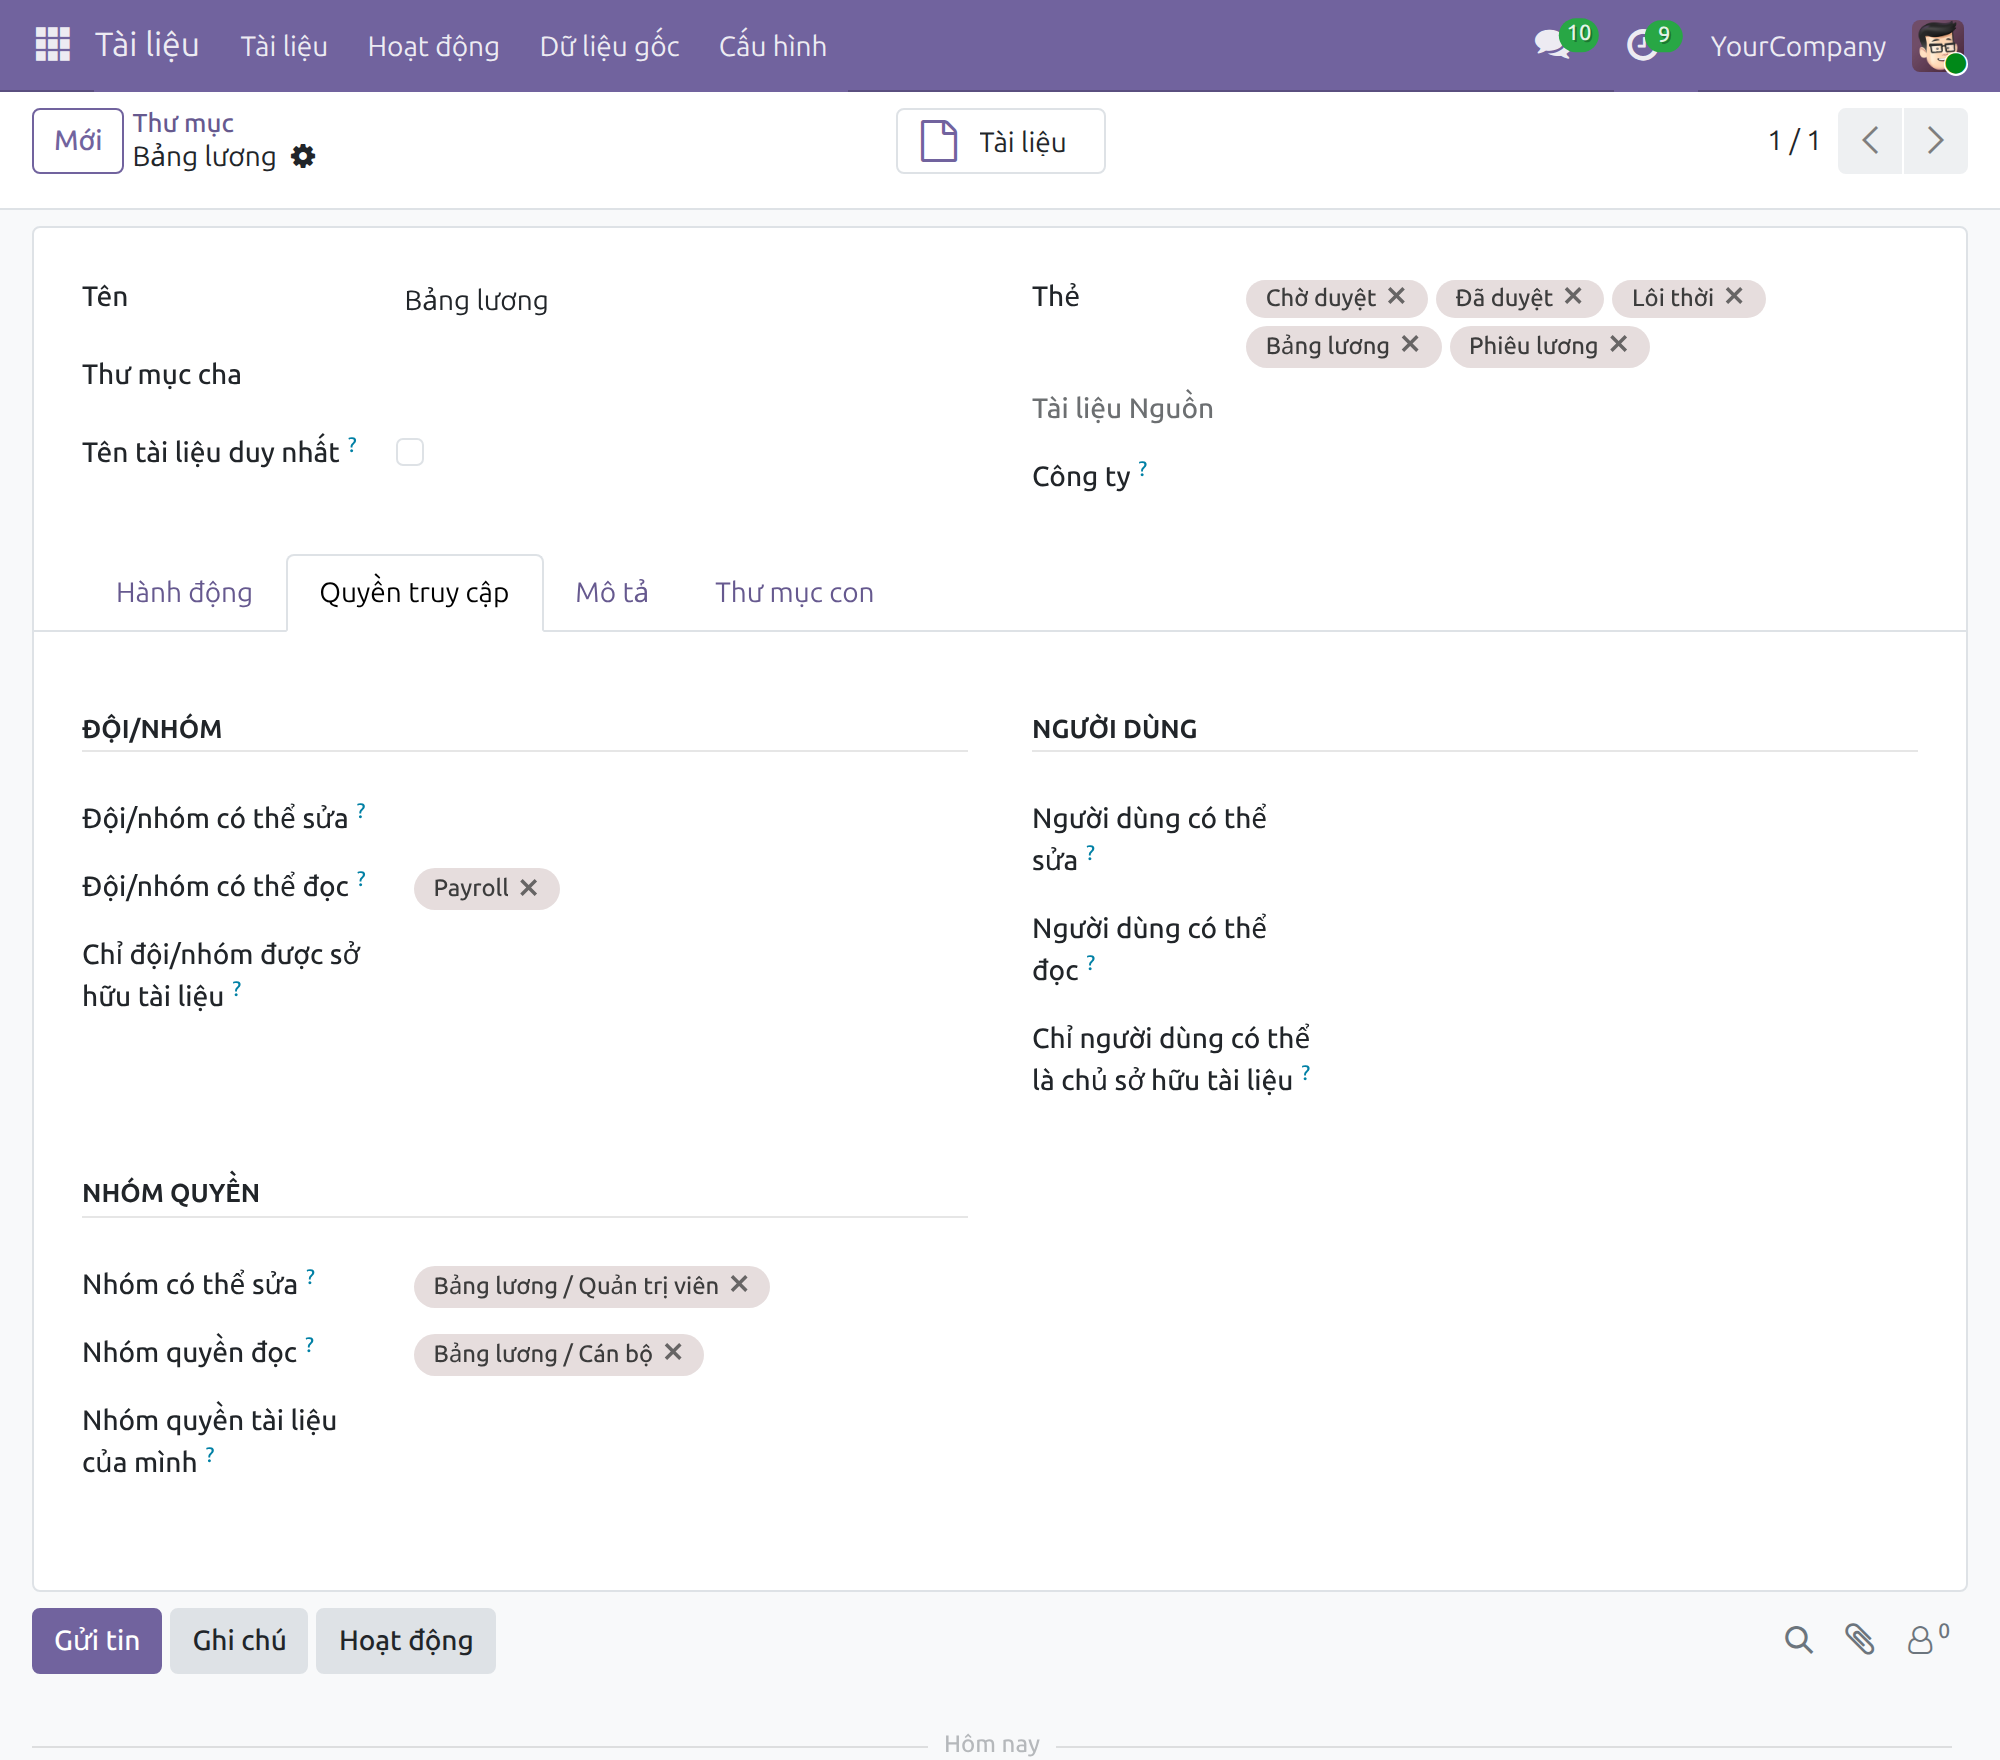Go to the previous record arrow
This screenshot has width=2000, height=1760.
(1870, 141)
